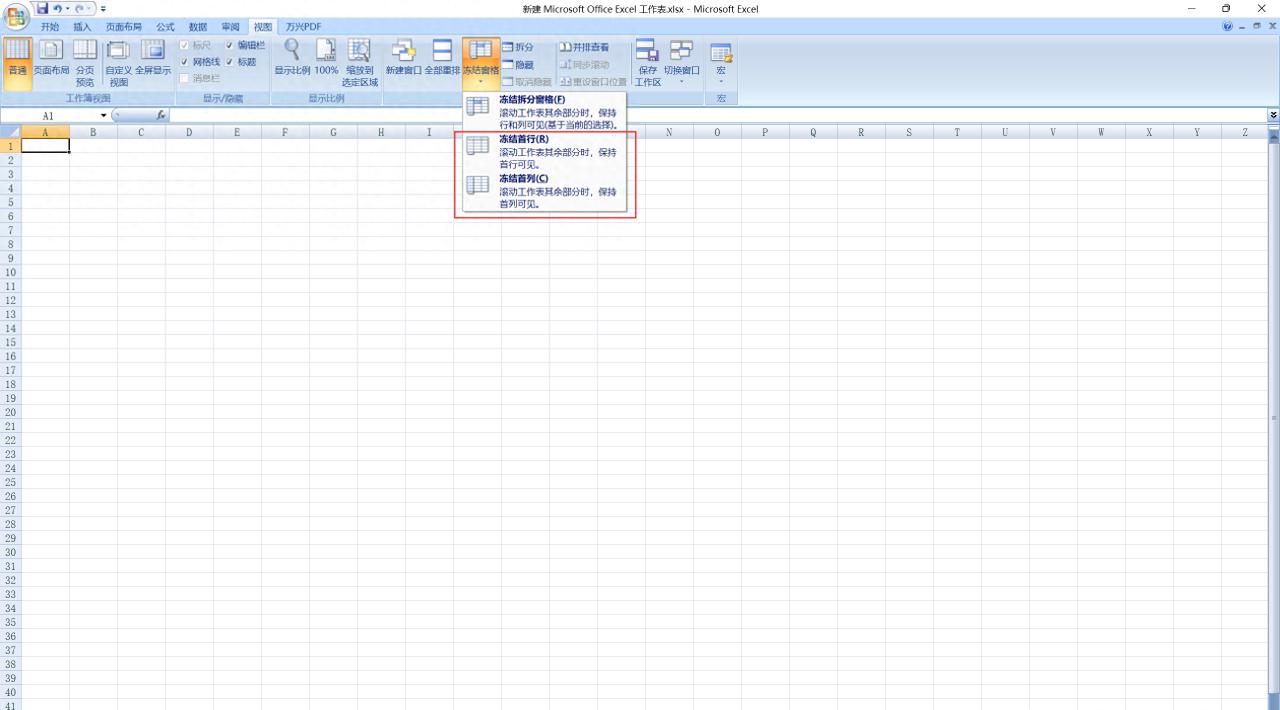
Task: Click into the formula bar input
Action: (717, 116)
